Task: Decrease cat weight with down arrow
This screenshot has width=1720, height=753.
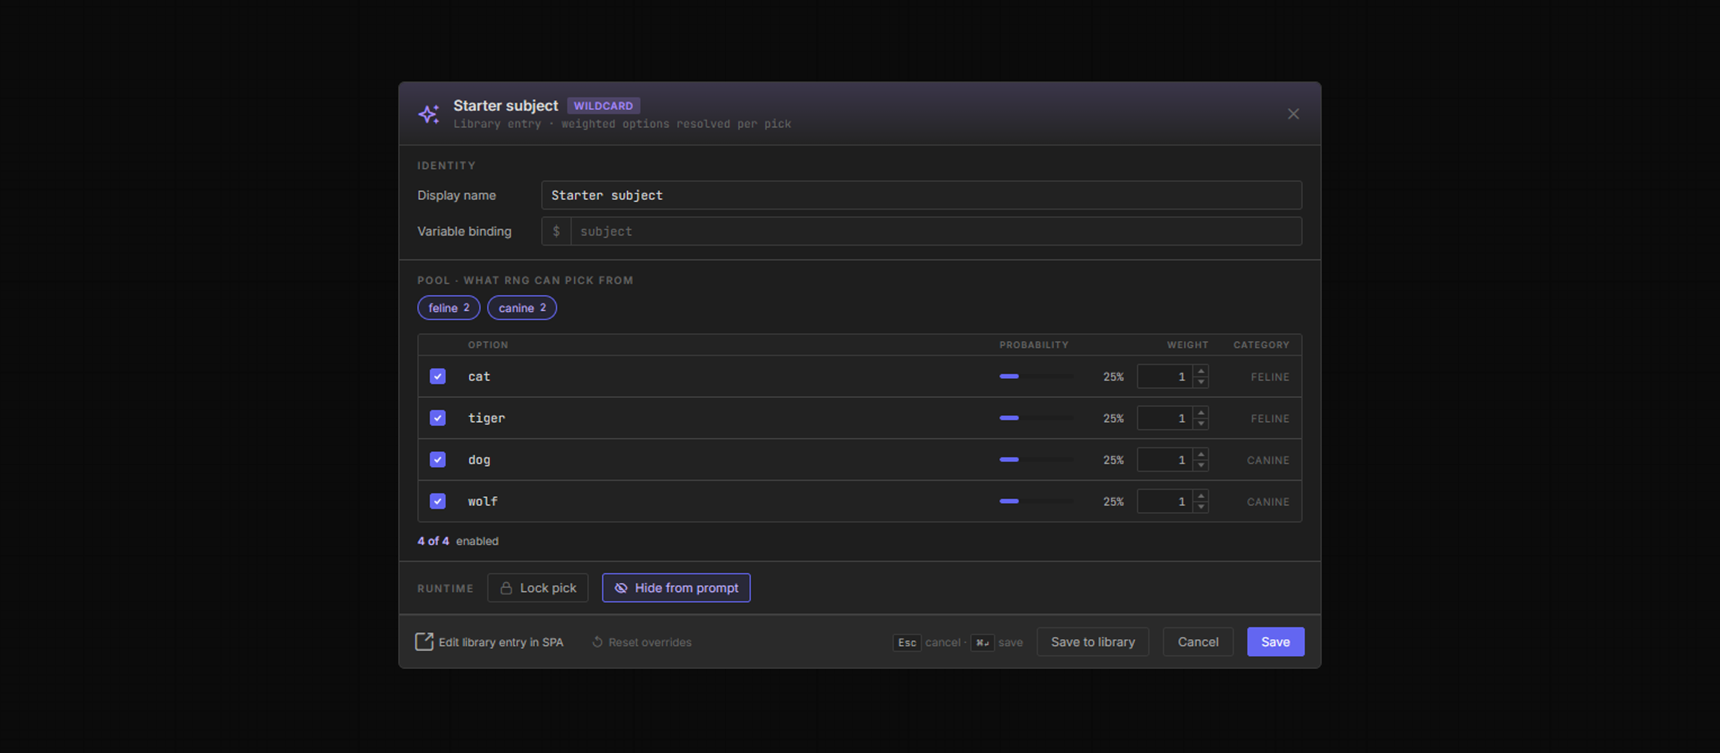Action: pyautogui.click(x=1201, y=383)
